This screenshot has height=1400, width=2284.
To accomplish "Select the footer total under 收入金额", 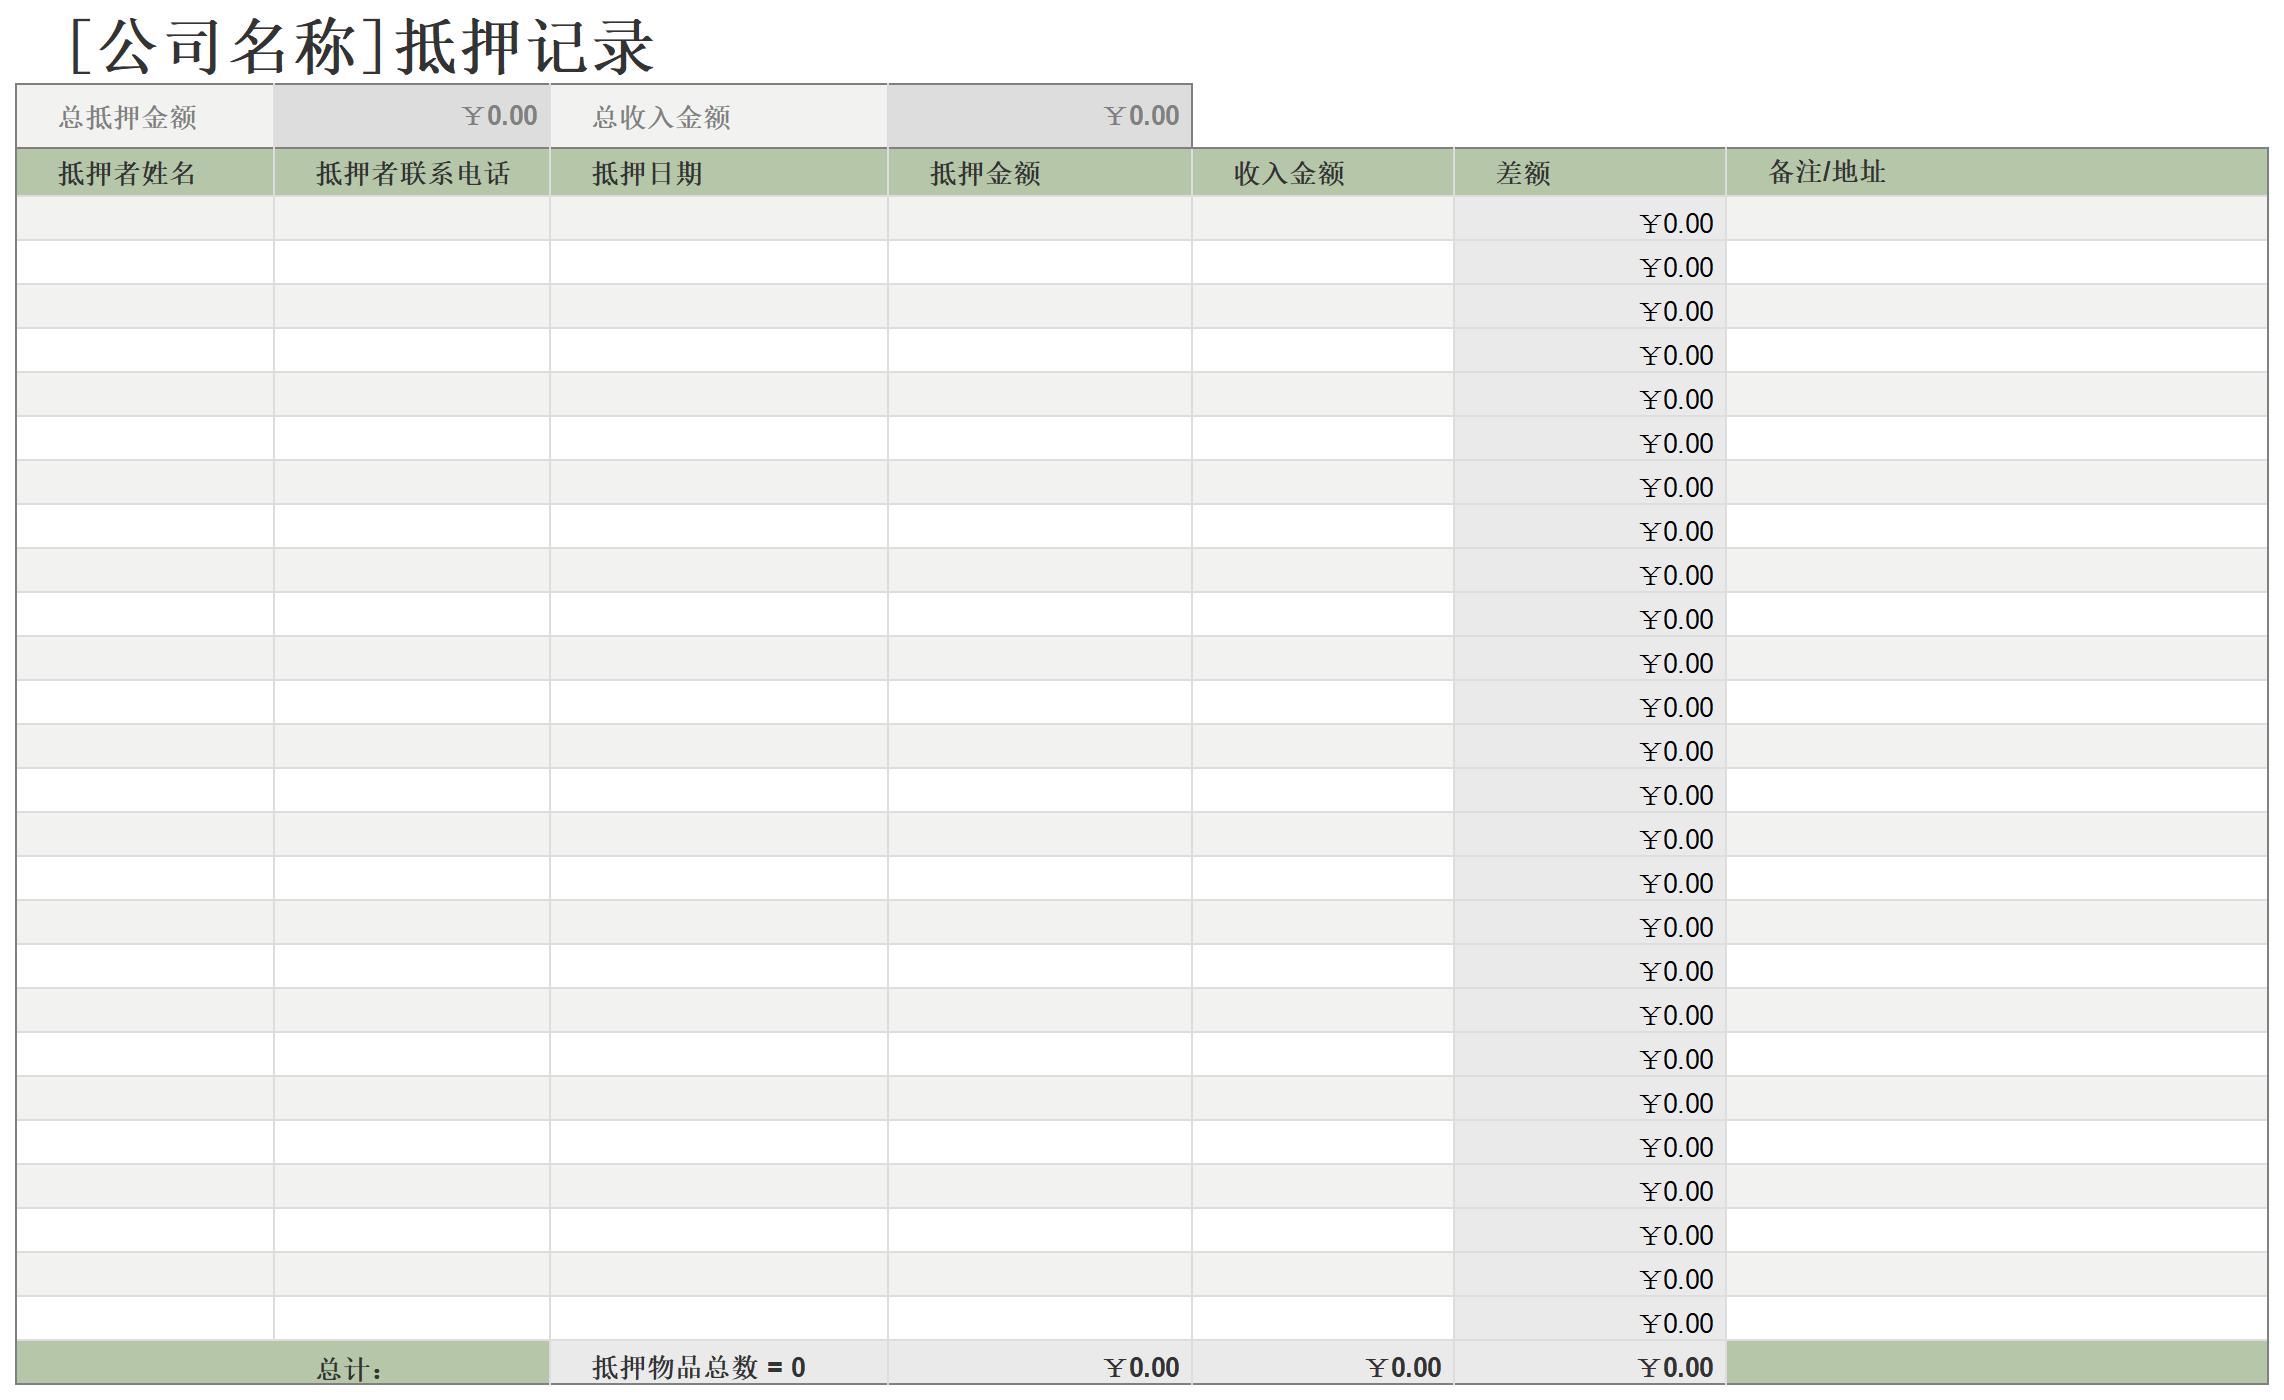I will pos(1321,1365).
